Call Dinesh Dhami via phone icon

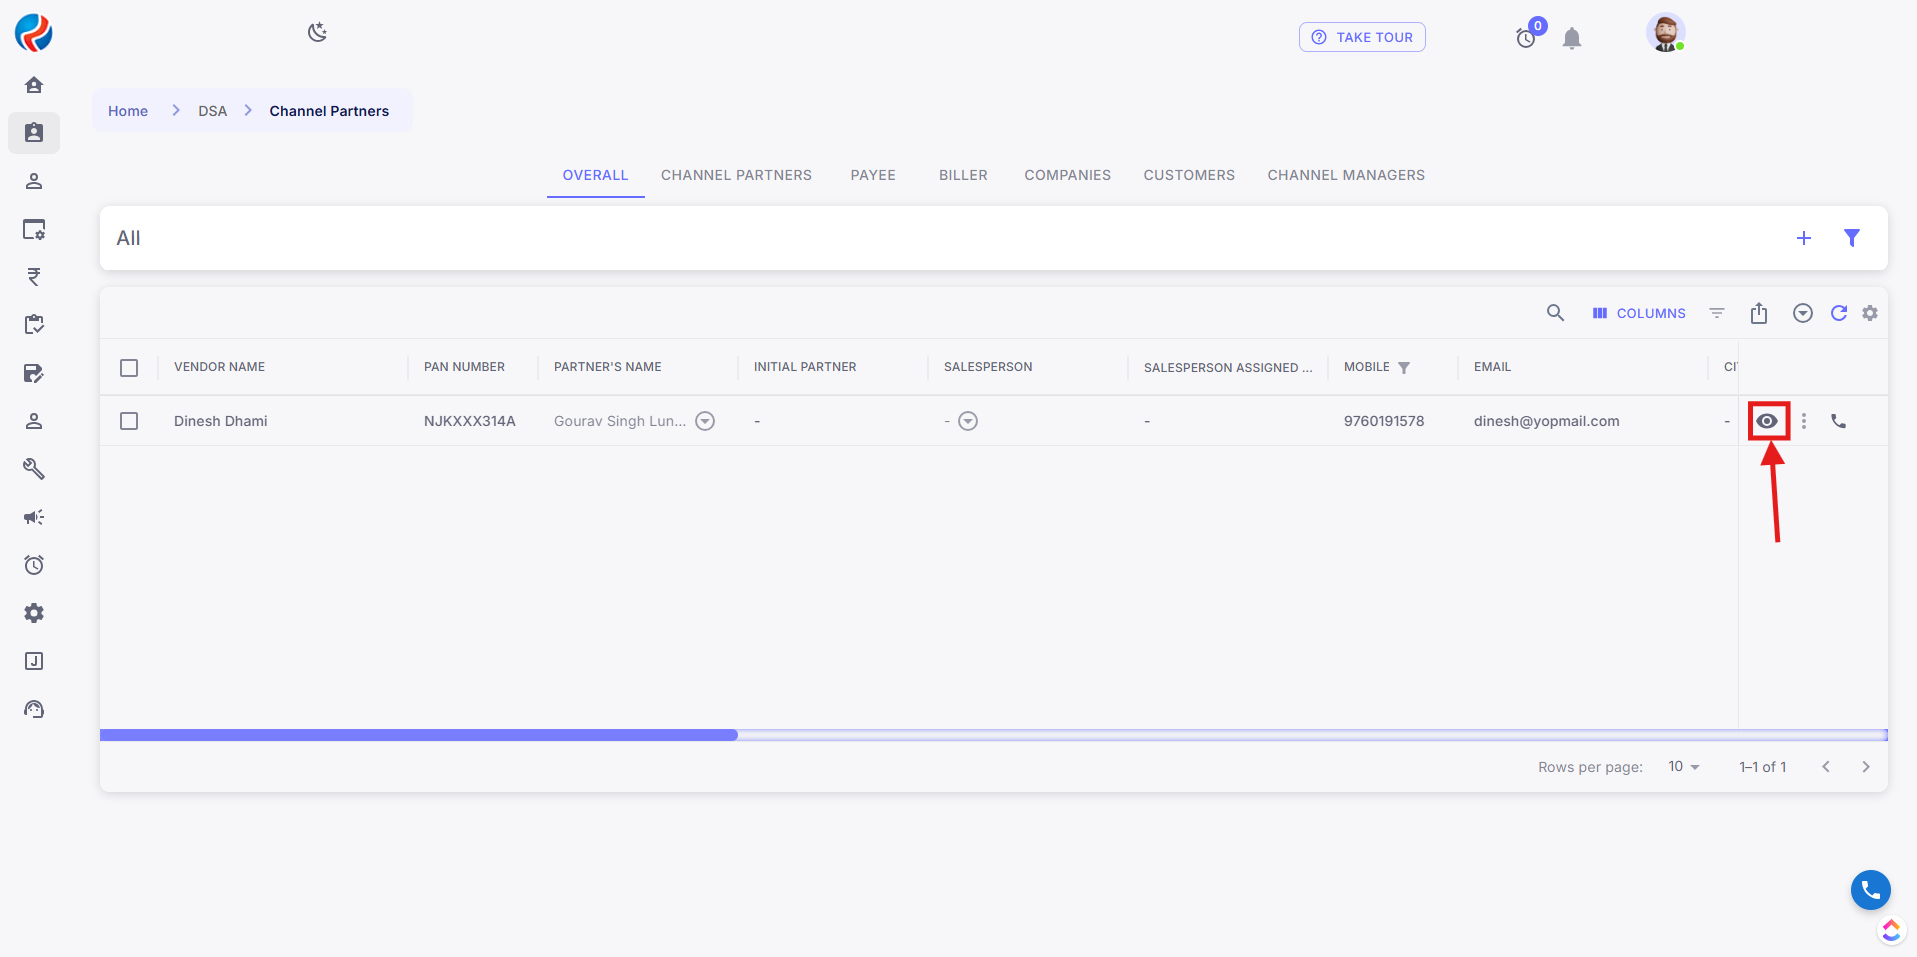coord(1838,421)
